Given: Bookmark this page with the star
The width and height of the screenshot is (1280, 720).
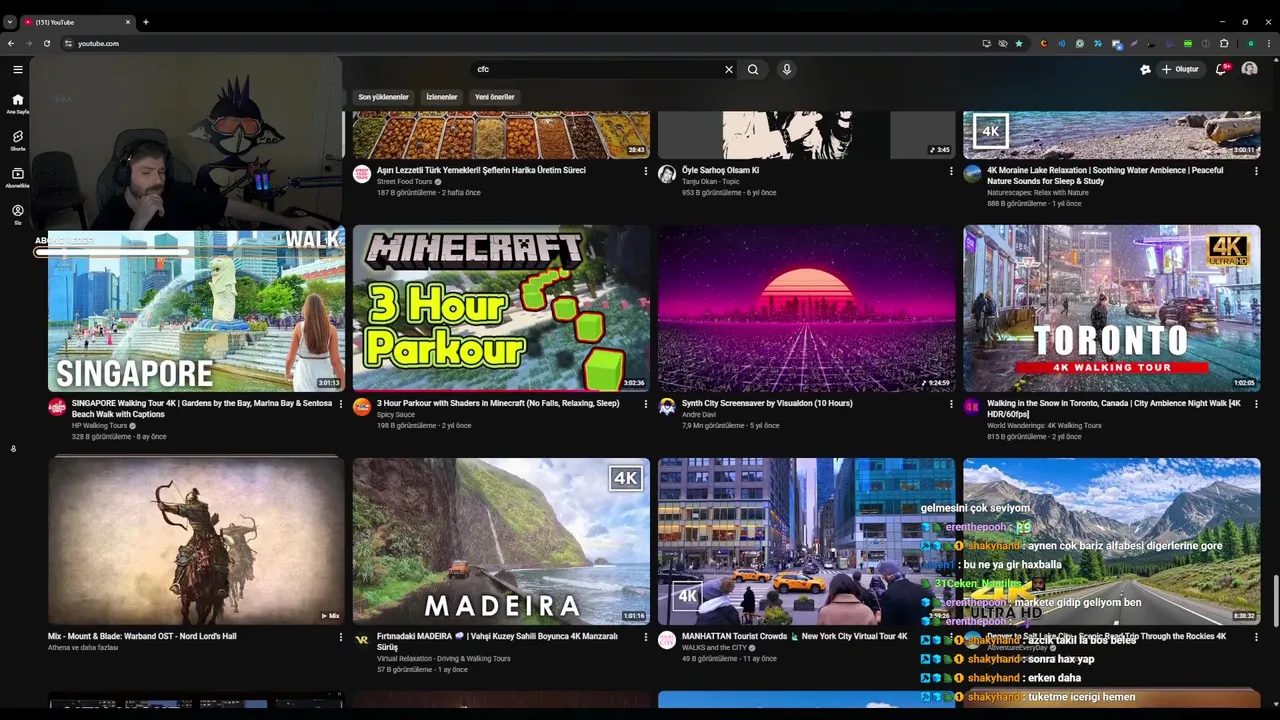Looking at the screenshot, I should click(x=1019, y=43).
